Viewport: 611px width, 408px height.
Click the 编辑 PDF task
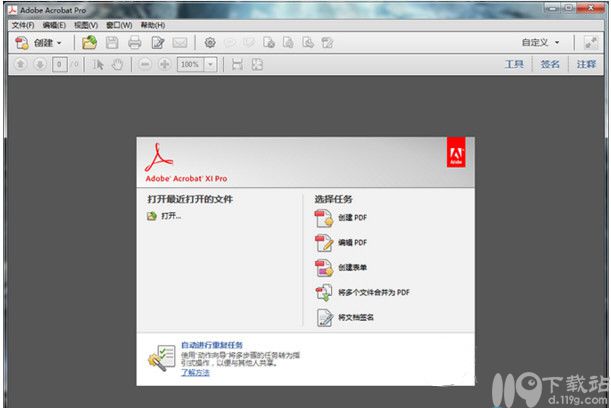tap(341, 243)
